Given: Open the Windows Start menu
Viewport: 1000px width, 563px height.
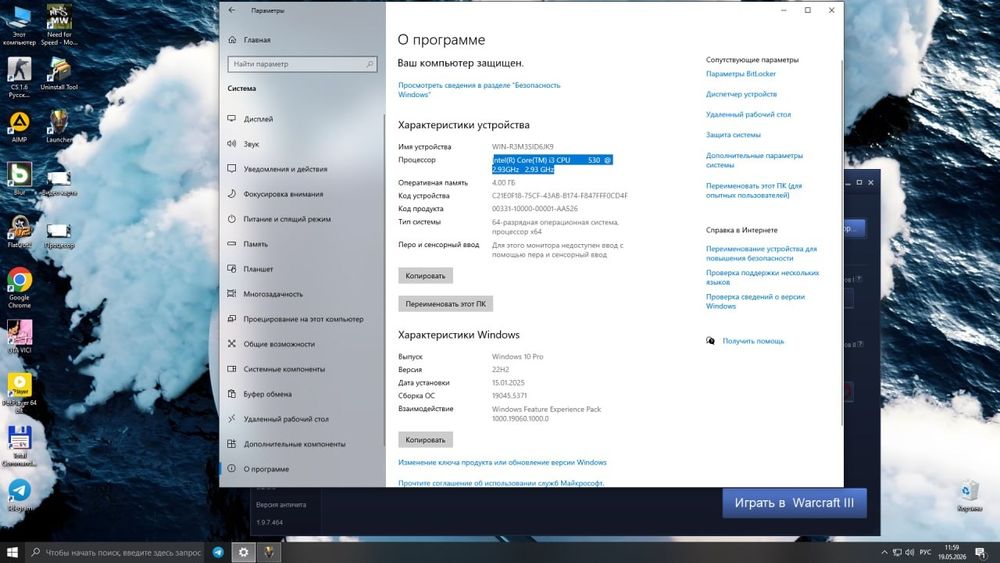Looking at the screenshot, I should [12, 552].
